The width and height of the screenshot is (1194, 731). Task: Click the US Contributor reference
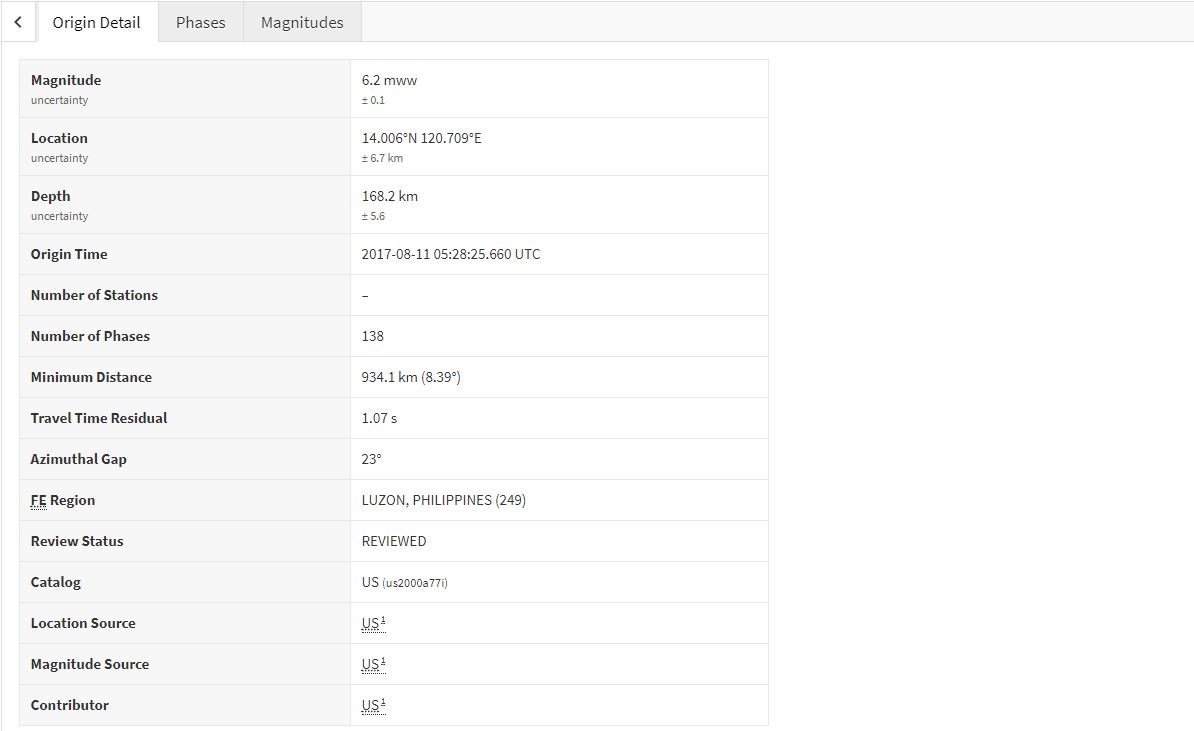(x=372, y=705)
